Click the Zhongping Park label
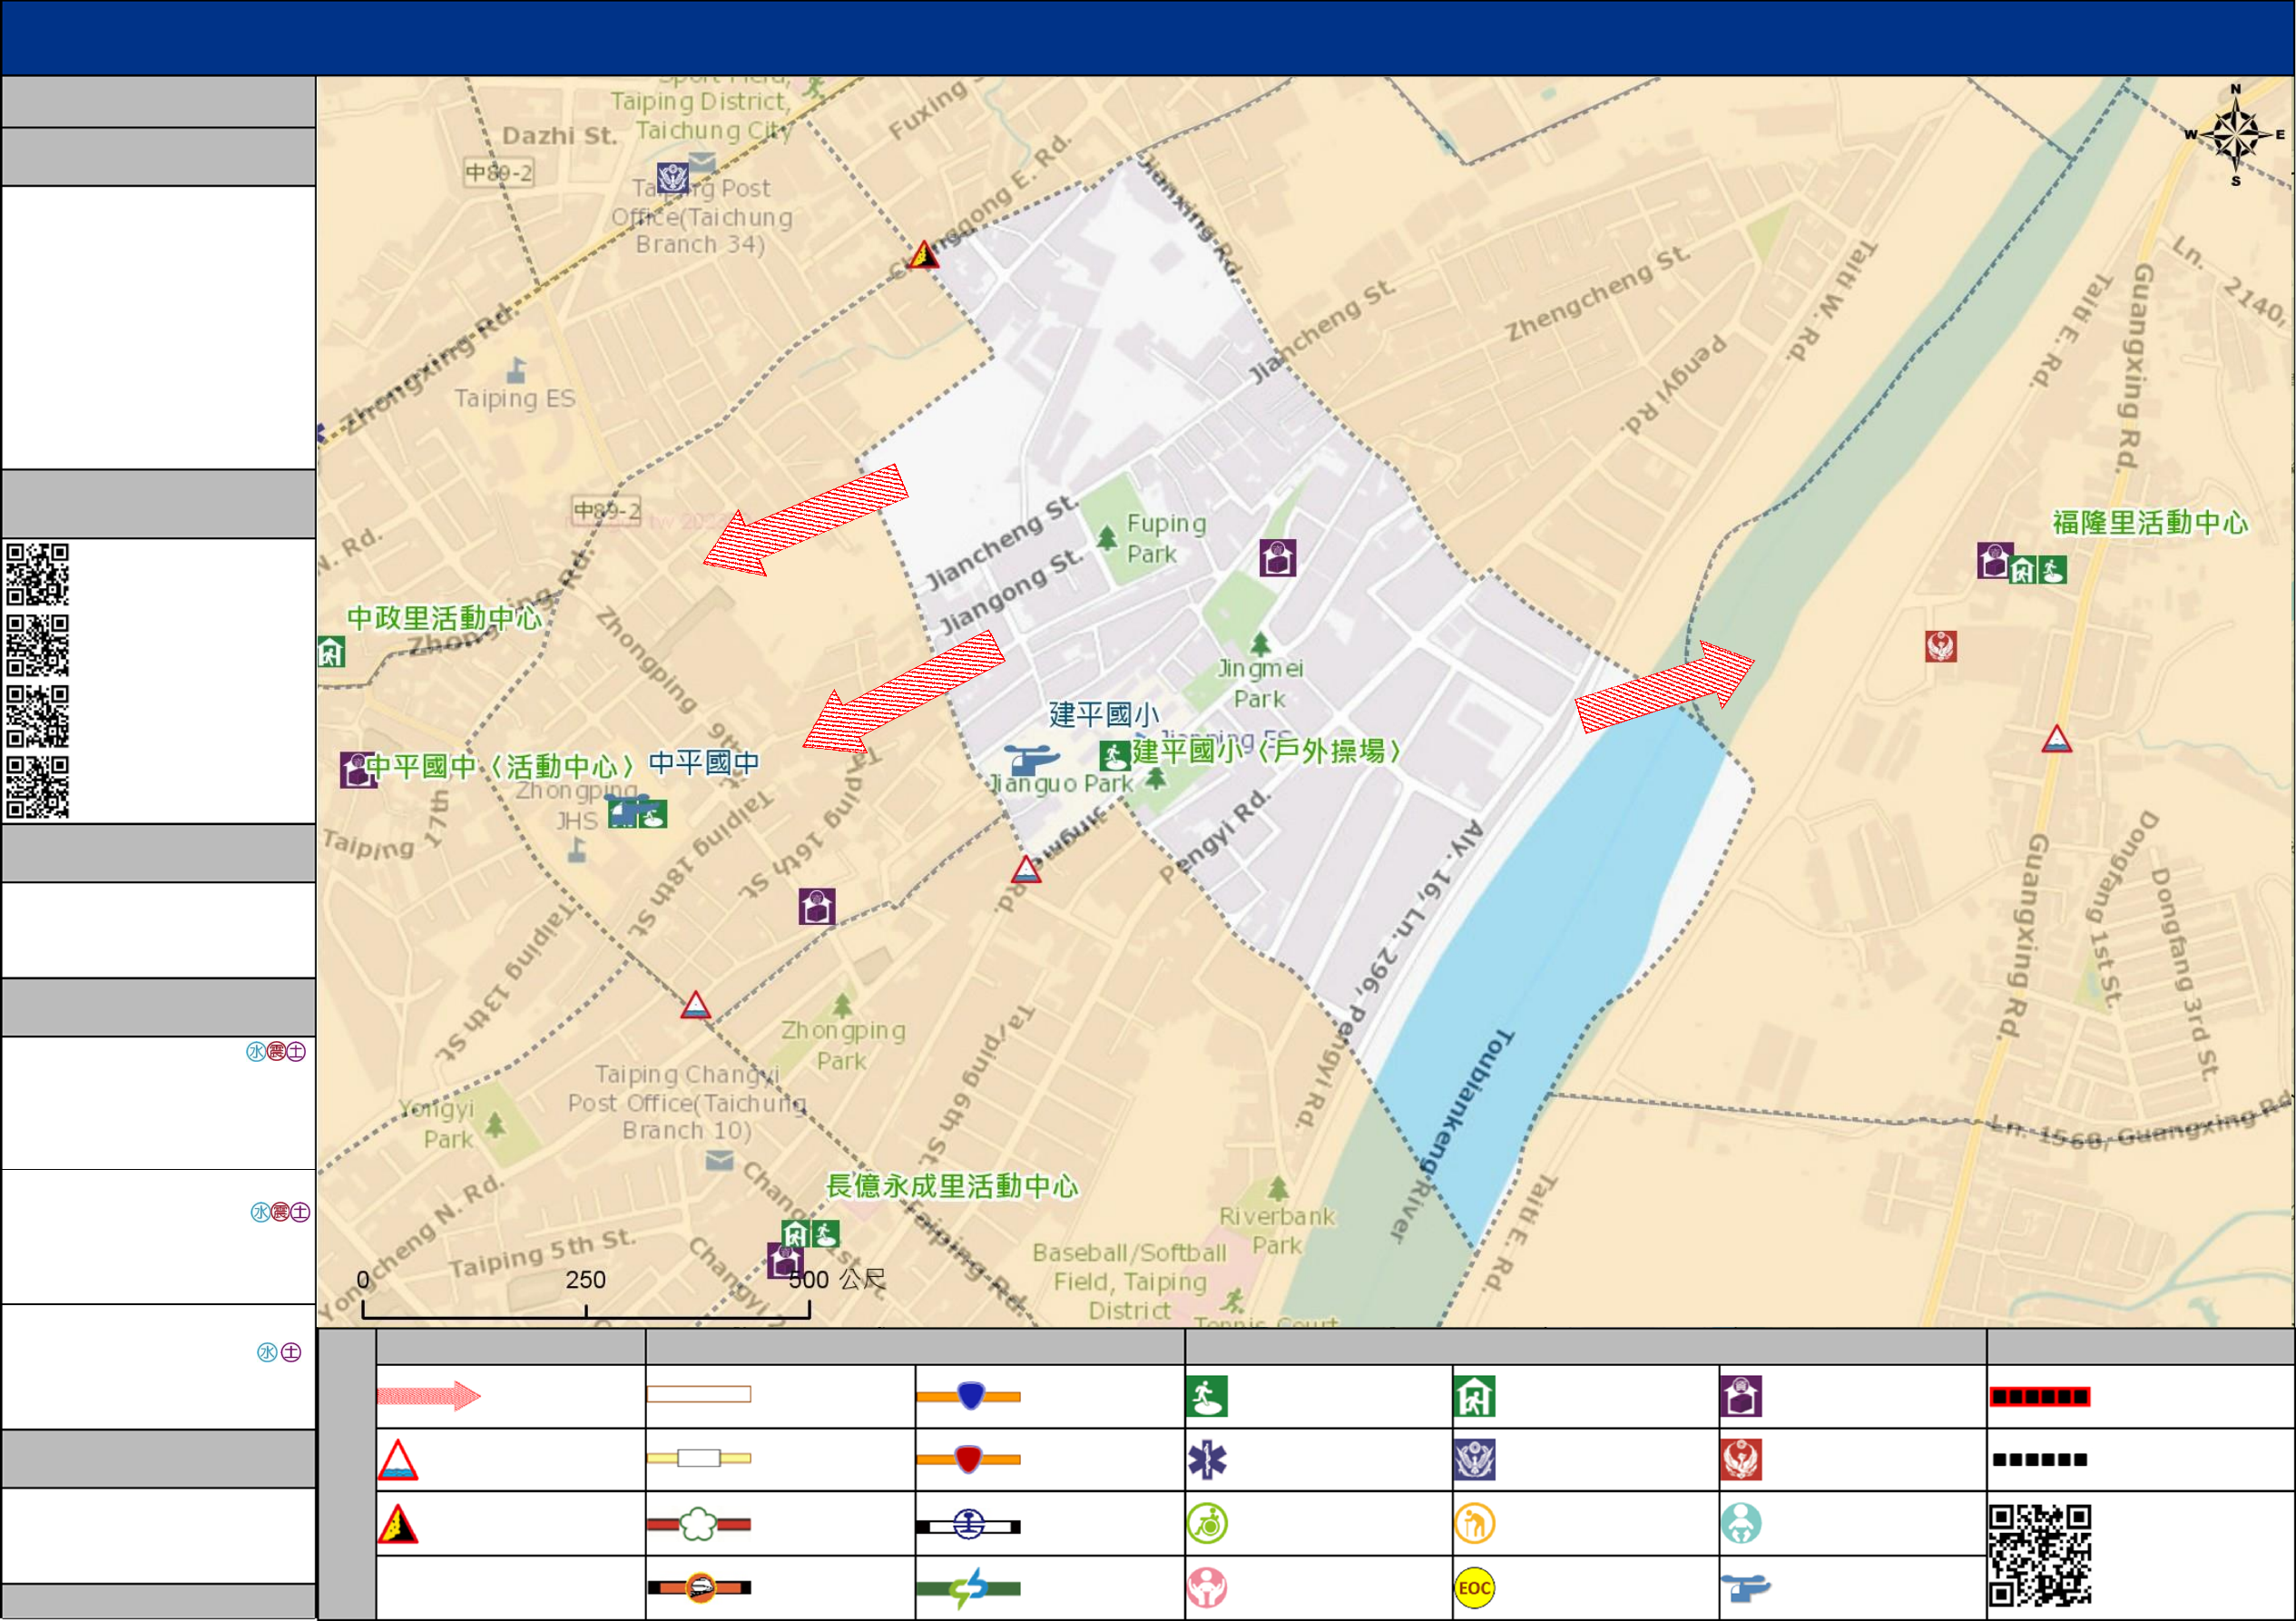 pyautogui.click(x=843, y=1045)
